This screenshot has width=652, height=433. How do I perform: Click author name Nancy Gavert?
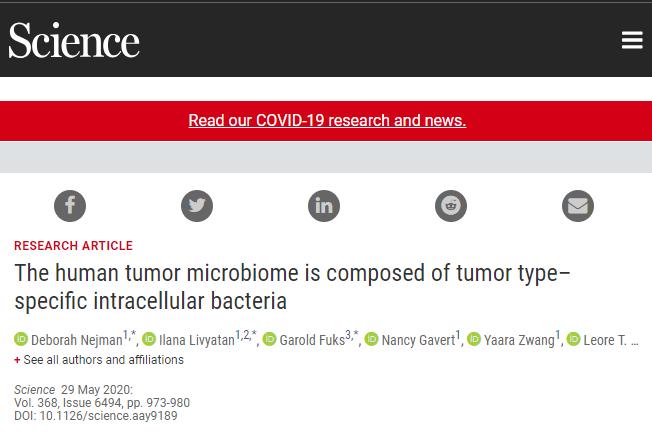(418, 341)
